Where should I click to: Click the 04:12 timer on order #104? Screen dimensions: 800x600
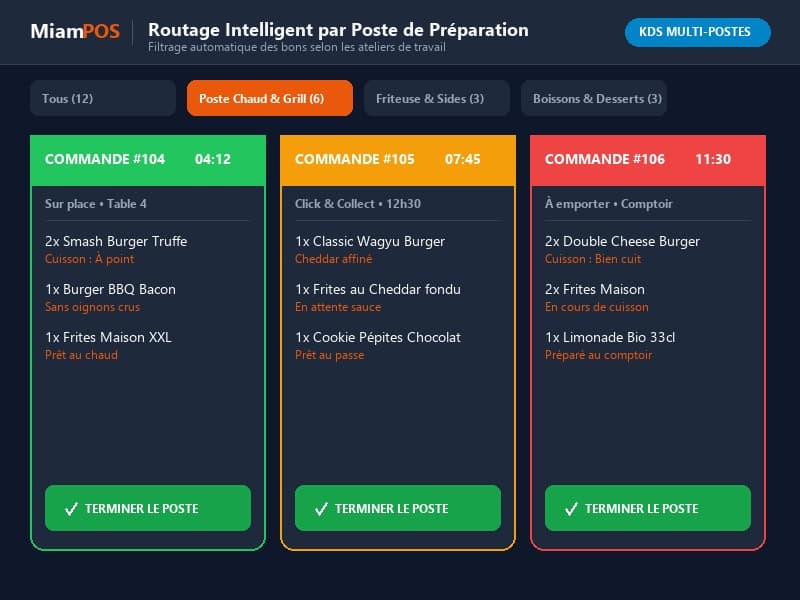[x=213, y=159]
